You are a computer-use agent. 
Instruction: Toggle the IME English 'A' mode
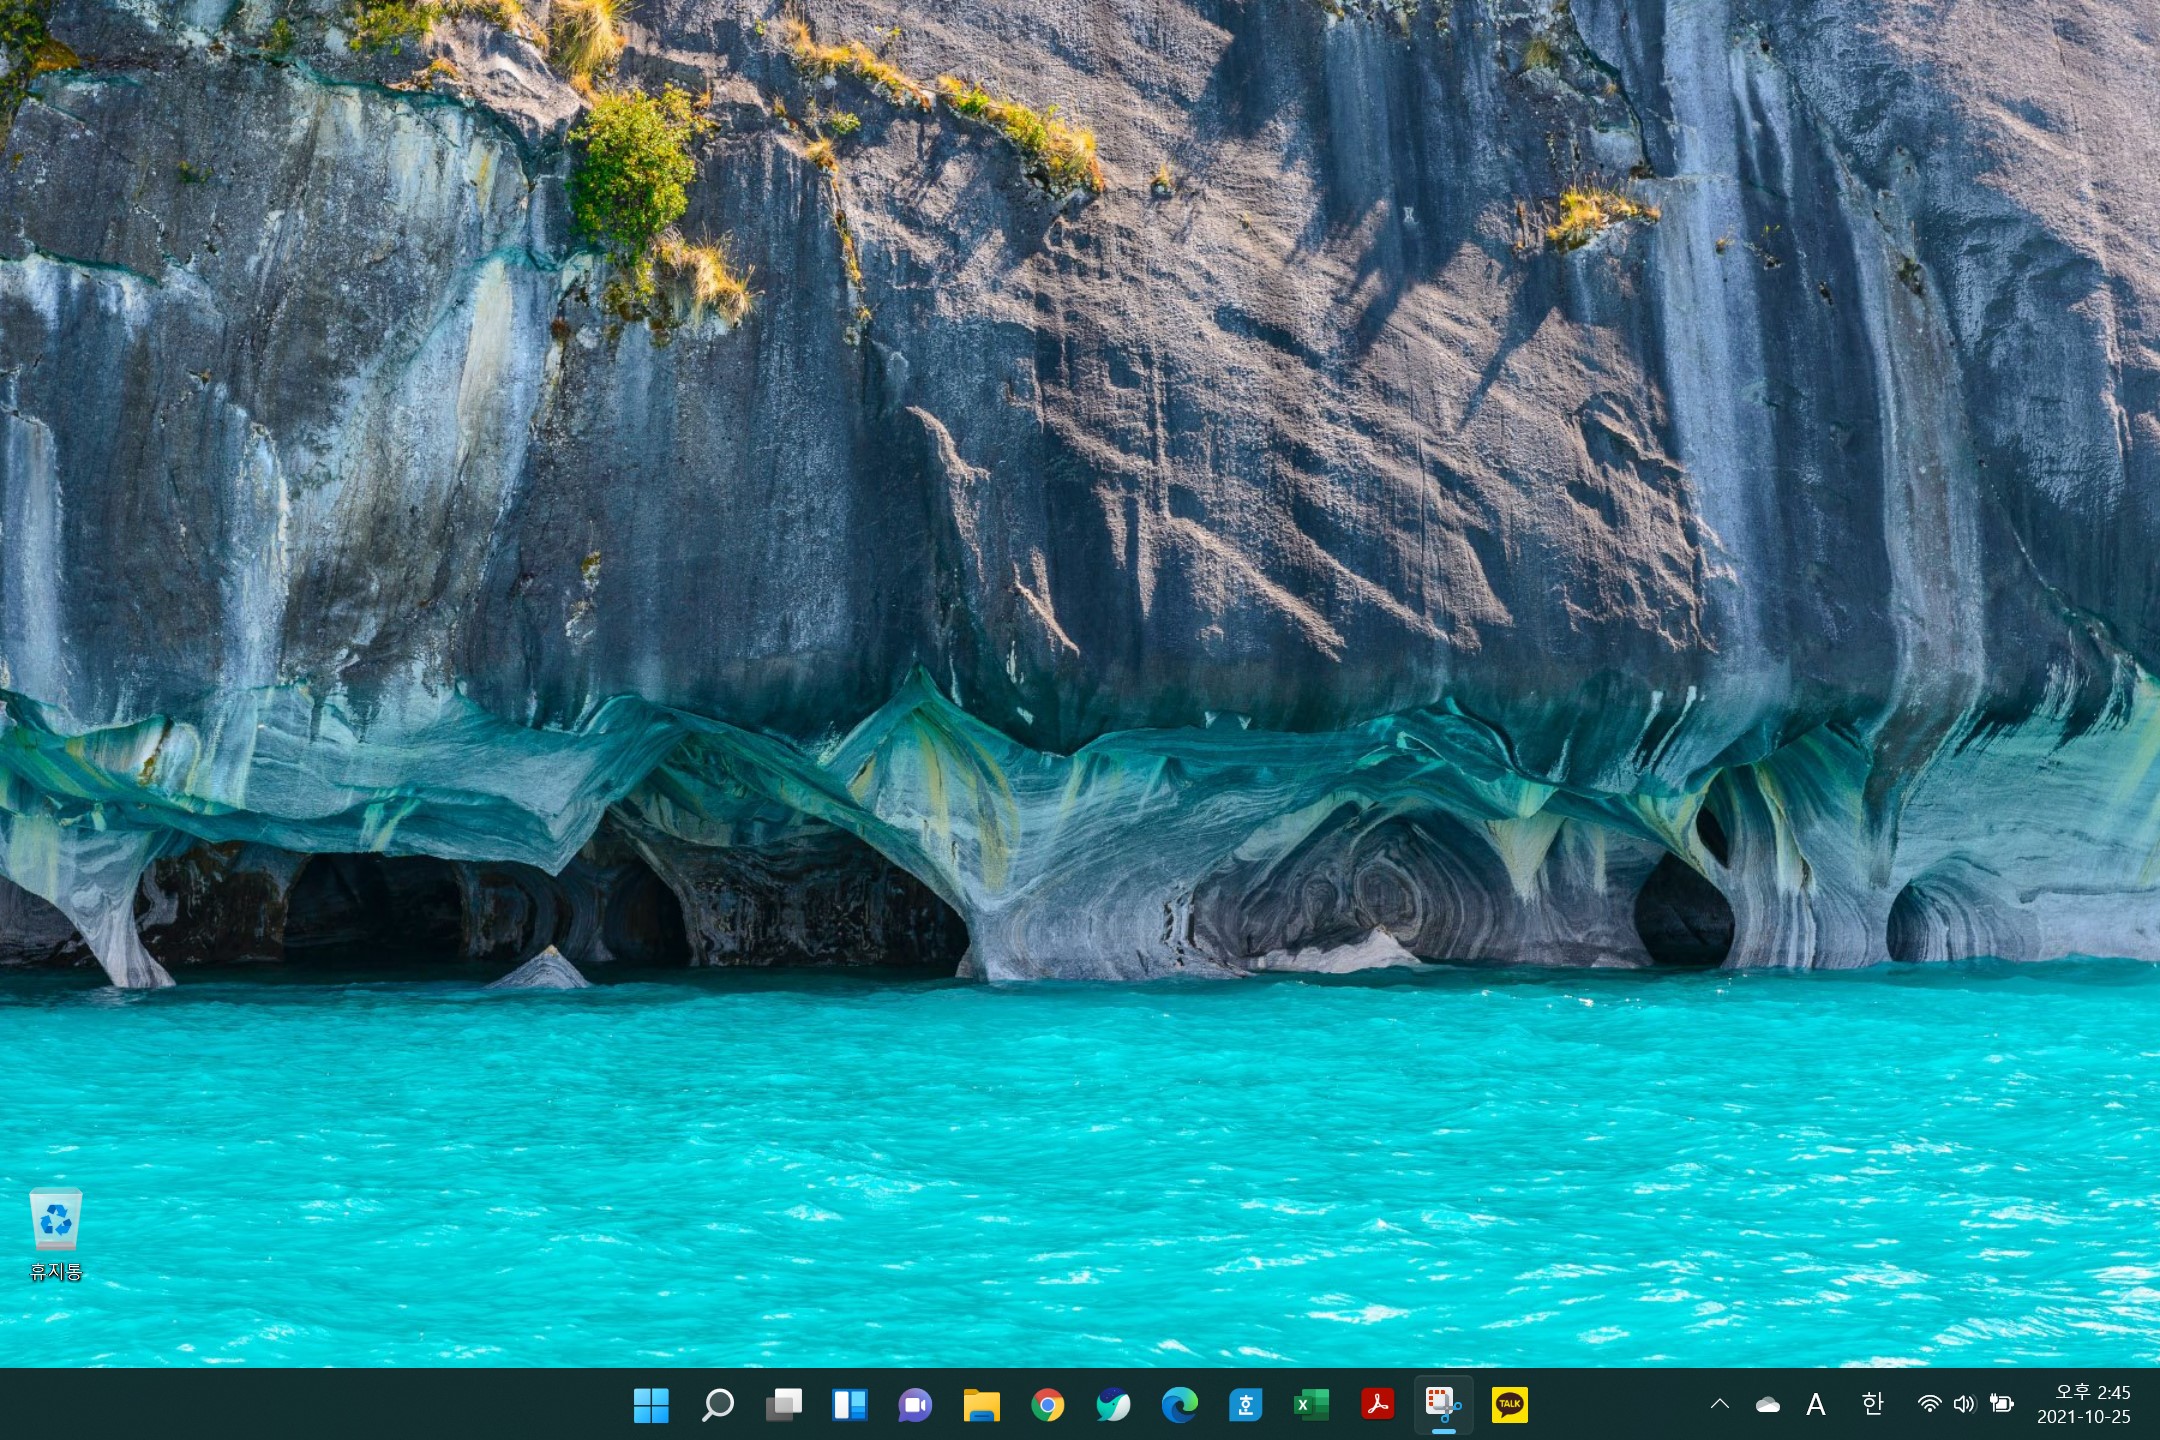click(1816, 1405)
